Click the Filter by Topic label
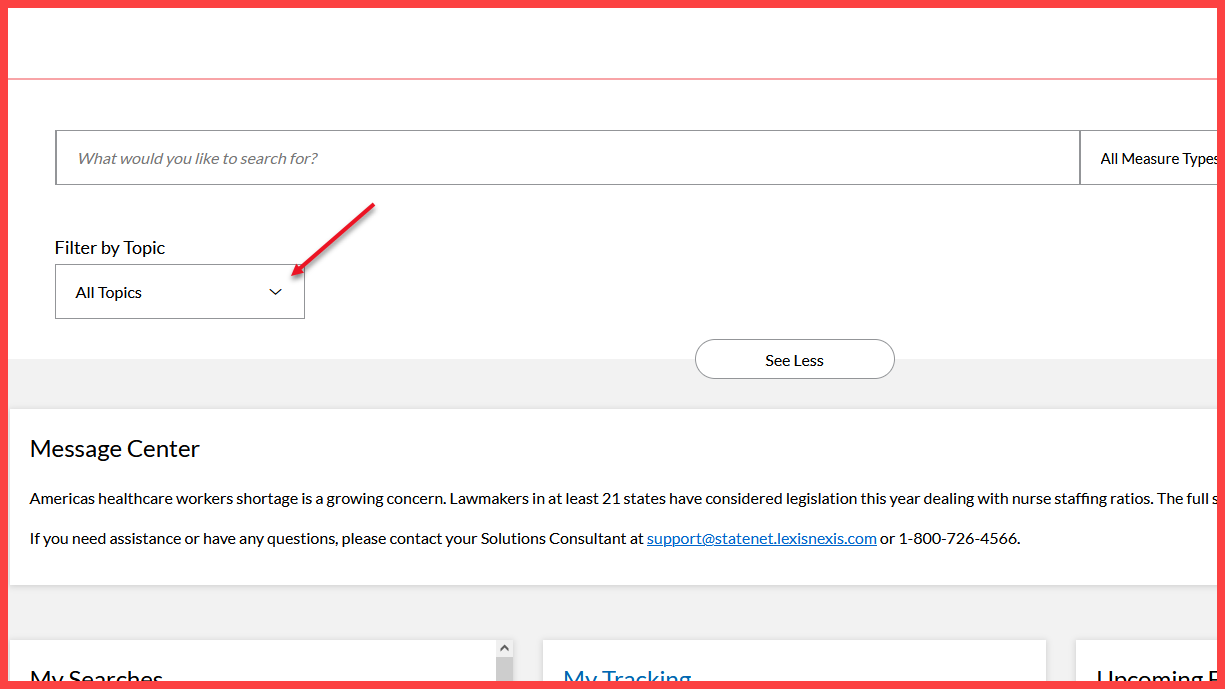This screenshot has height=689, width=1225. tap(110, 247)
